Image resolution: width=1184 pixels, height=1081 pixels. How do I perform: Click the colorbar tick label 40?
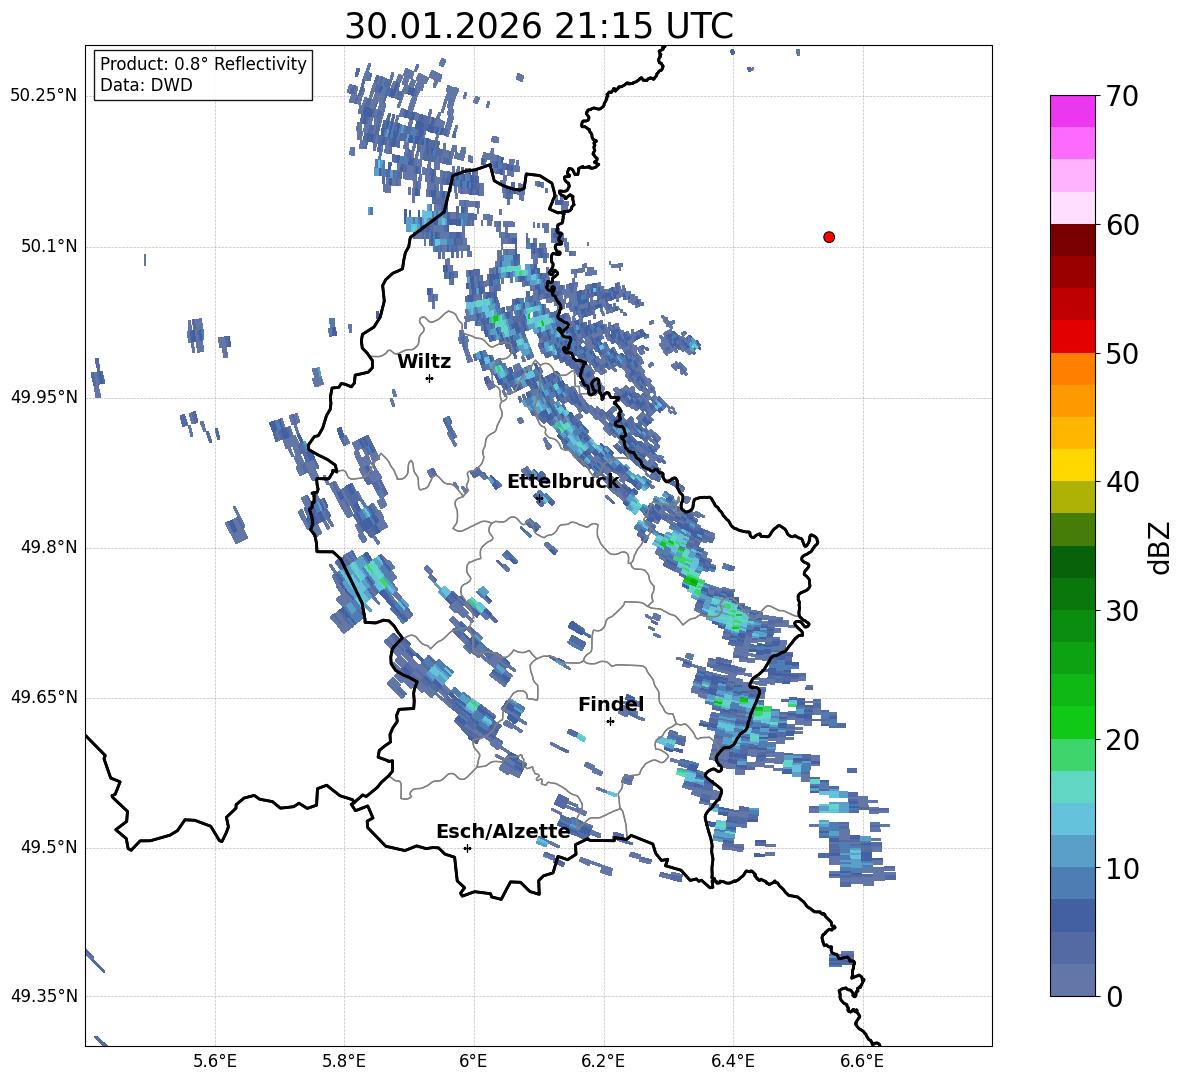tap(1122, 482)
